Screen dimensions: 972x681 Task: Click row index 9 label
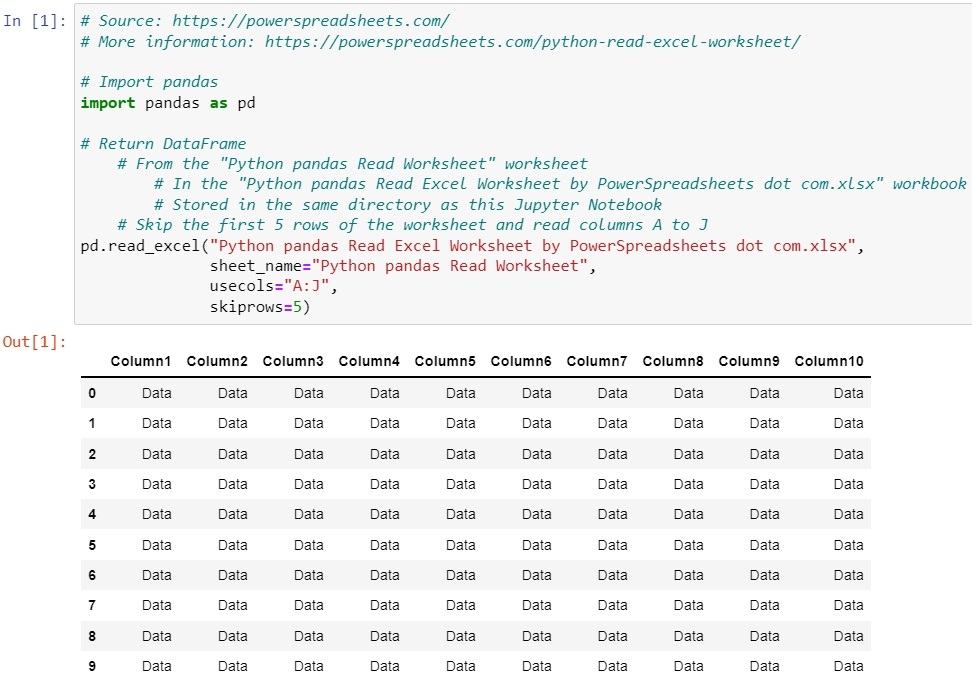pyautogui.click(x=92, y=666)
